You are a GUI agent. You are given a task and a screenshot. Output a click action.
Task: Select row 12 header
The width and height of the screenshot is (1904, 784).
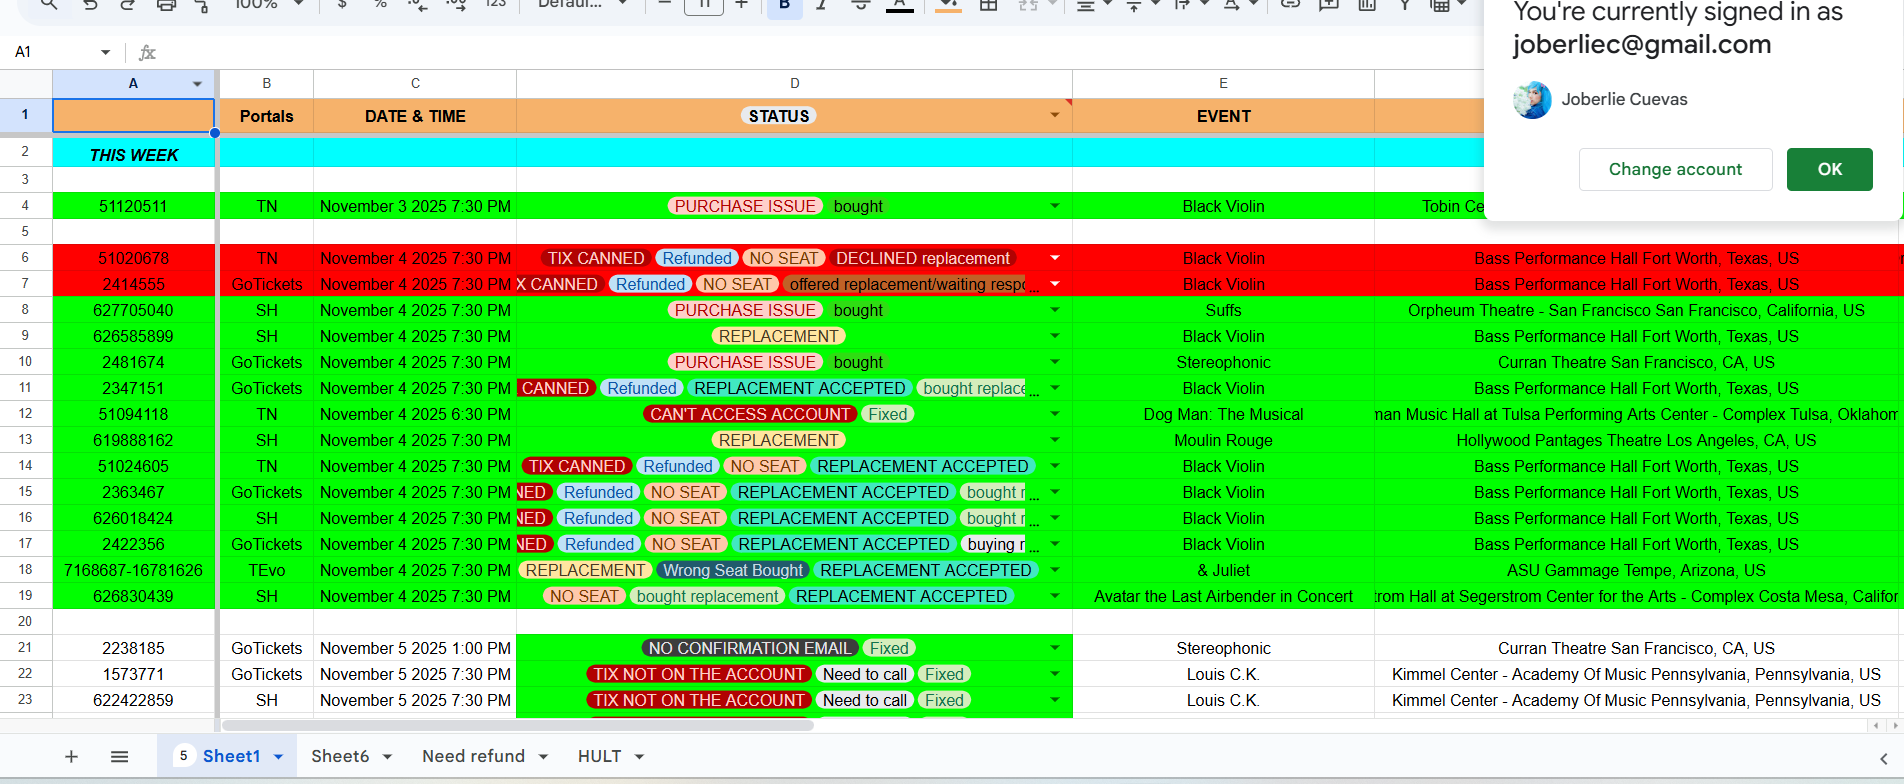(x=25, y=414)
